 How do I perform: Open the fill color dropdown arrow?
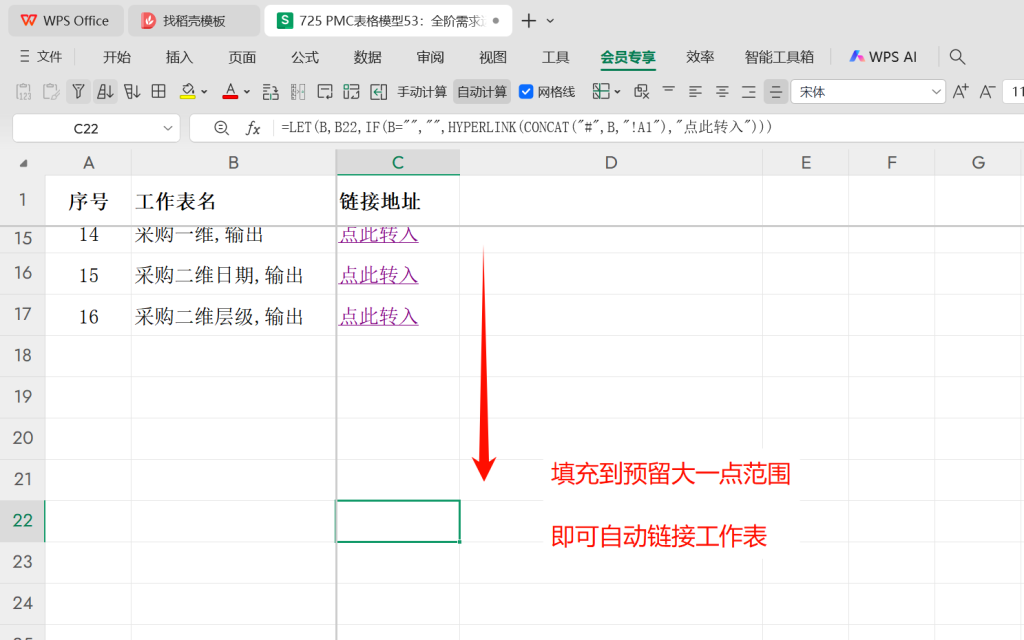coord(204,92)
